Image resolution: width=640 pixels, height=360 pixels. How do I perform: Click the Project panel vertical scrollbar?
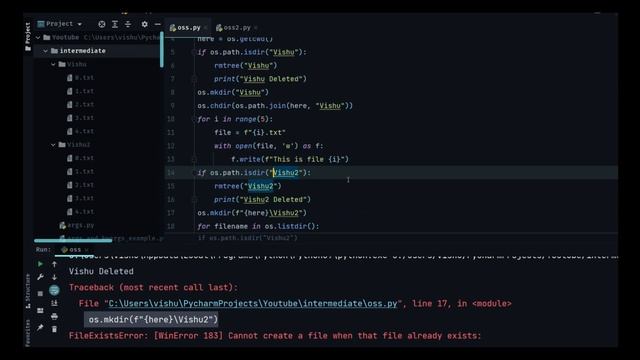(162, 50)
